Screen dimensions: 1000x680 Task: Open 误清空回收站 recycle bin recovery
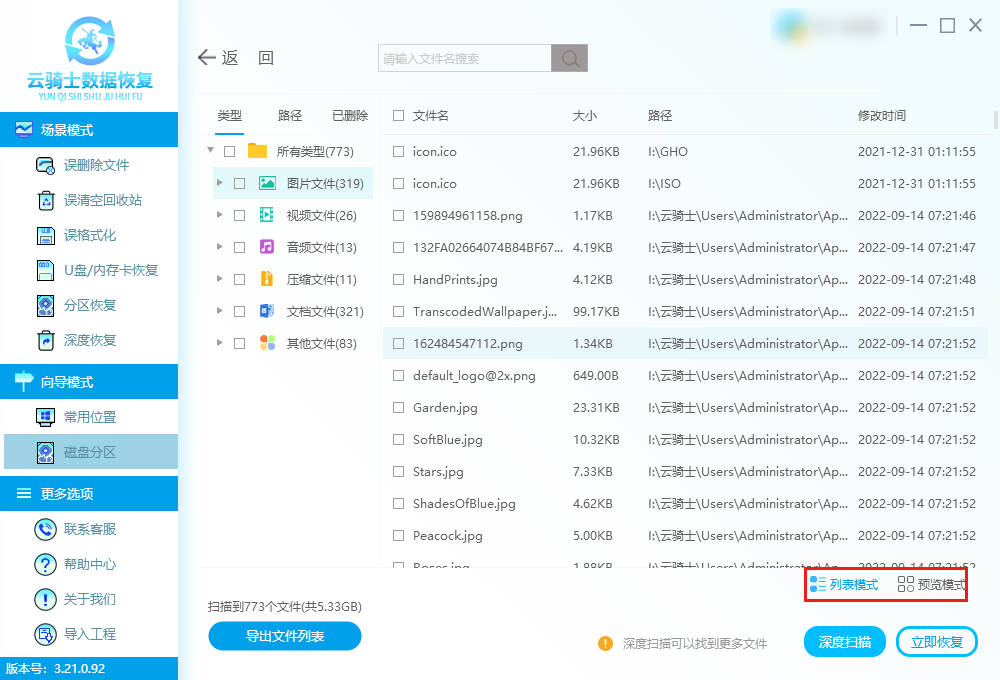pyautogui.click(x=45, y=200)
